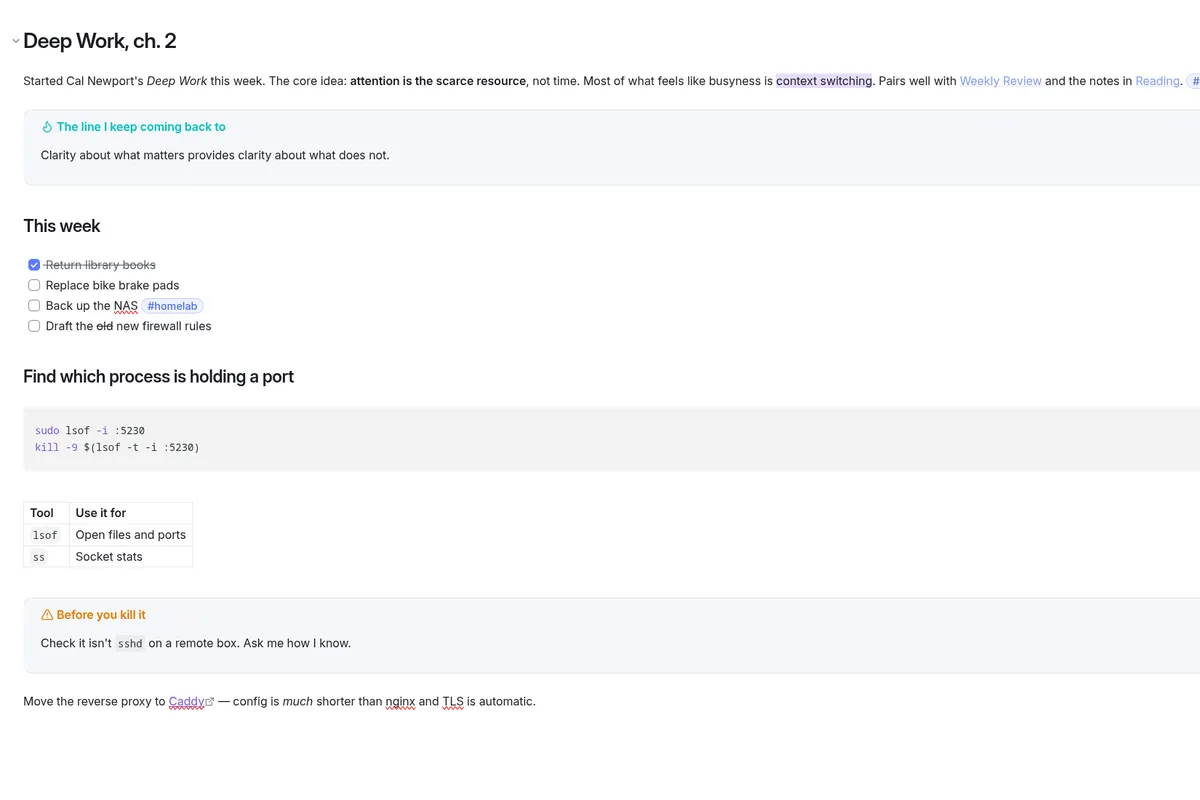1200x800 pixels.
Task: Mark "Draft the new firewall rules" as done
Action: (34, 326)
